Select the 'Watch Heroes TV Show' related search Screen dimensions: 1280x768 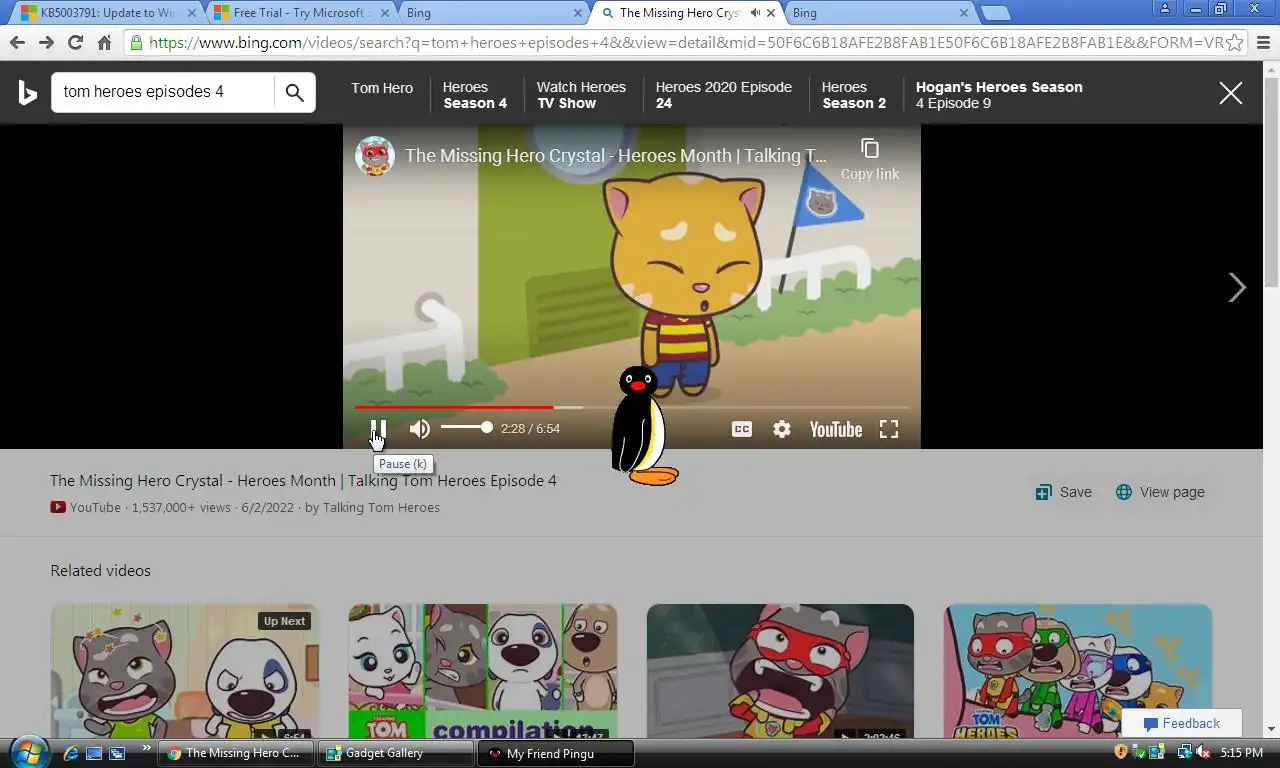click(x=581, y=95)
